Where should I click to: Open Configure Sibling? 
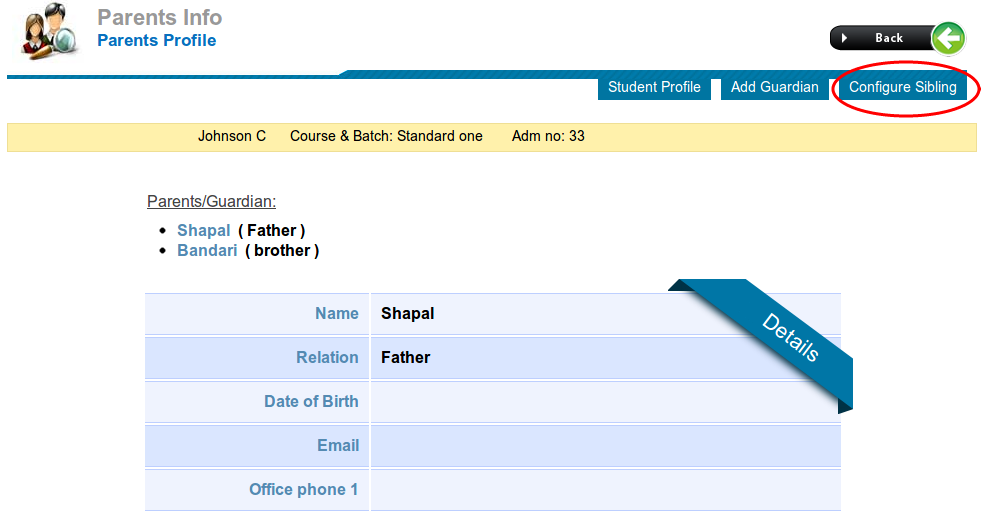point(902,87)
